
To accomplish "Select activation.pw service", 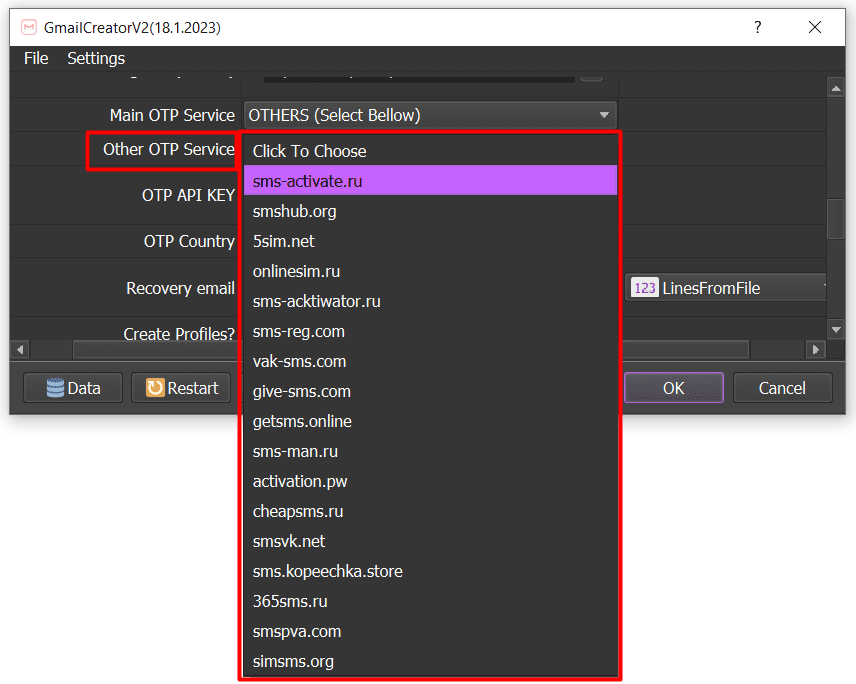I will [430, 481].
